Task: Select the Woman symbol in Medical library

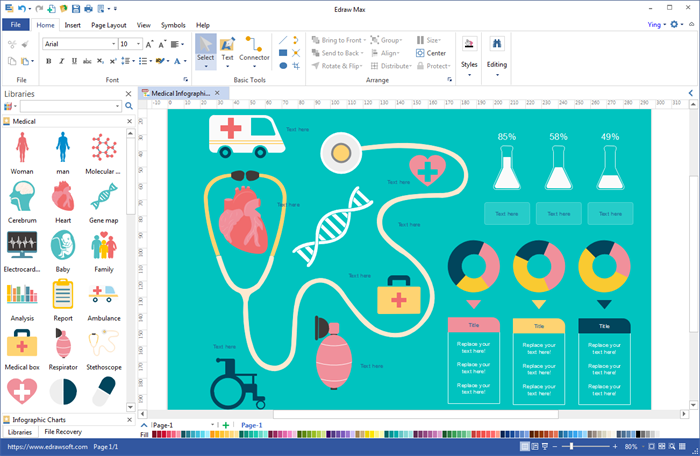Action: [x=22, y=147]
